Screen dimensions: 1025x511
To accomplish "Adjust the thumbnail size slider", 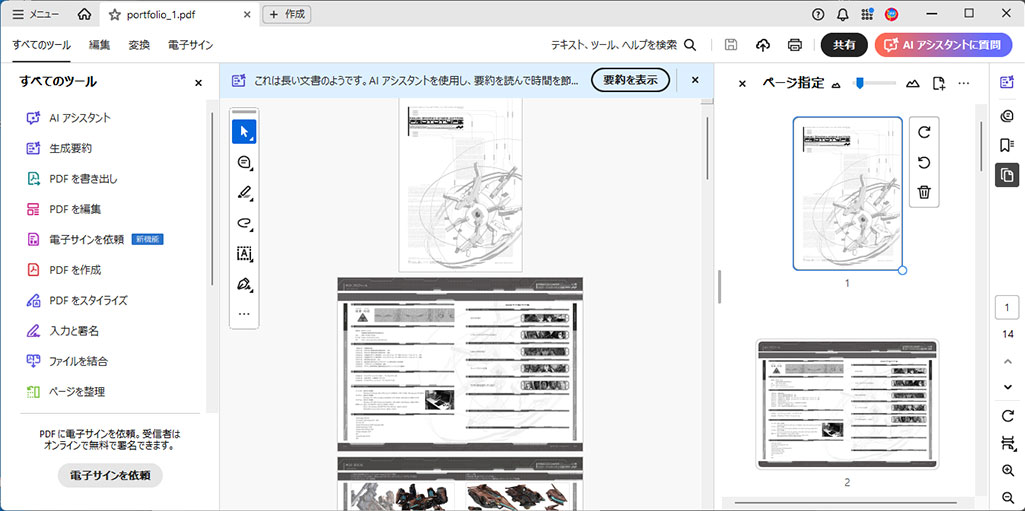I will tap(859, 83).
